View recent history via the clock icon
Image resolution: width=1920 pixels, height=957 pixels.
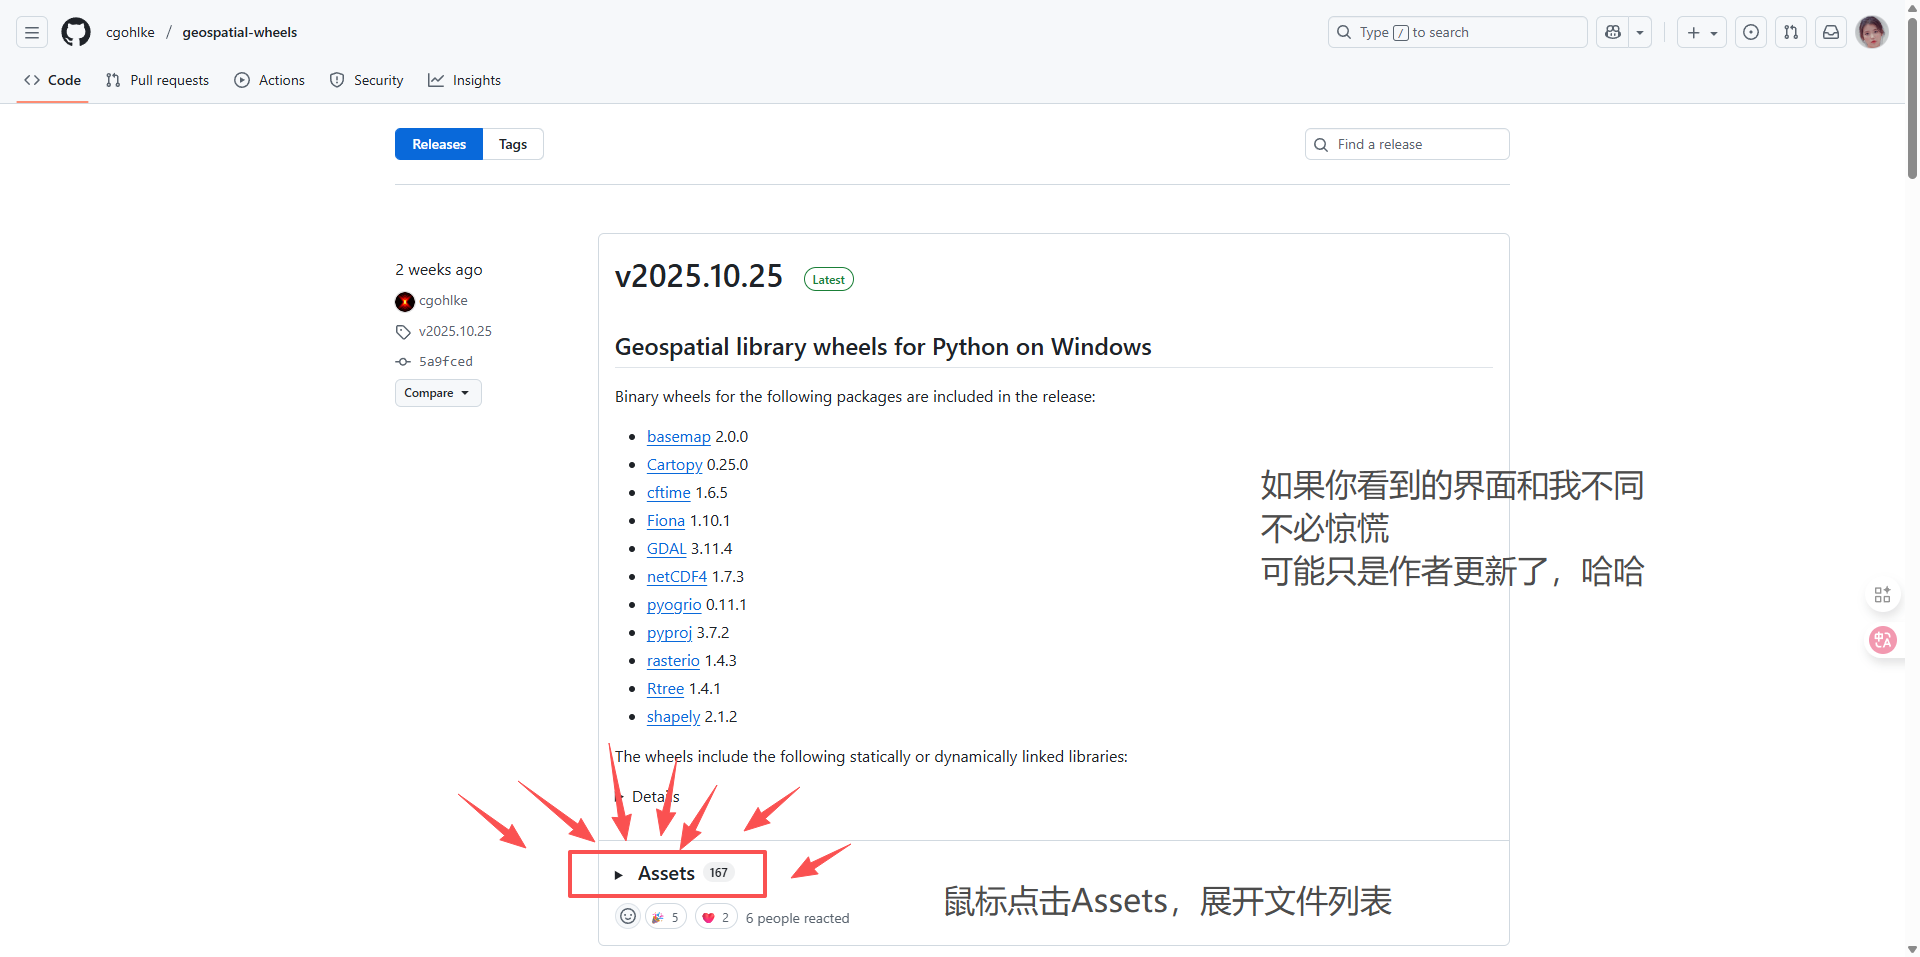(x=1750, y=32)
